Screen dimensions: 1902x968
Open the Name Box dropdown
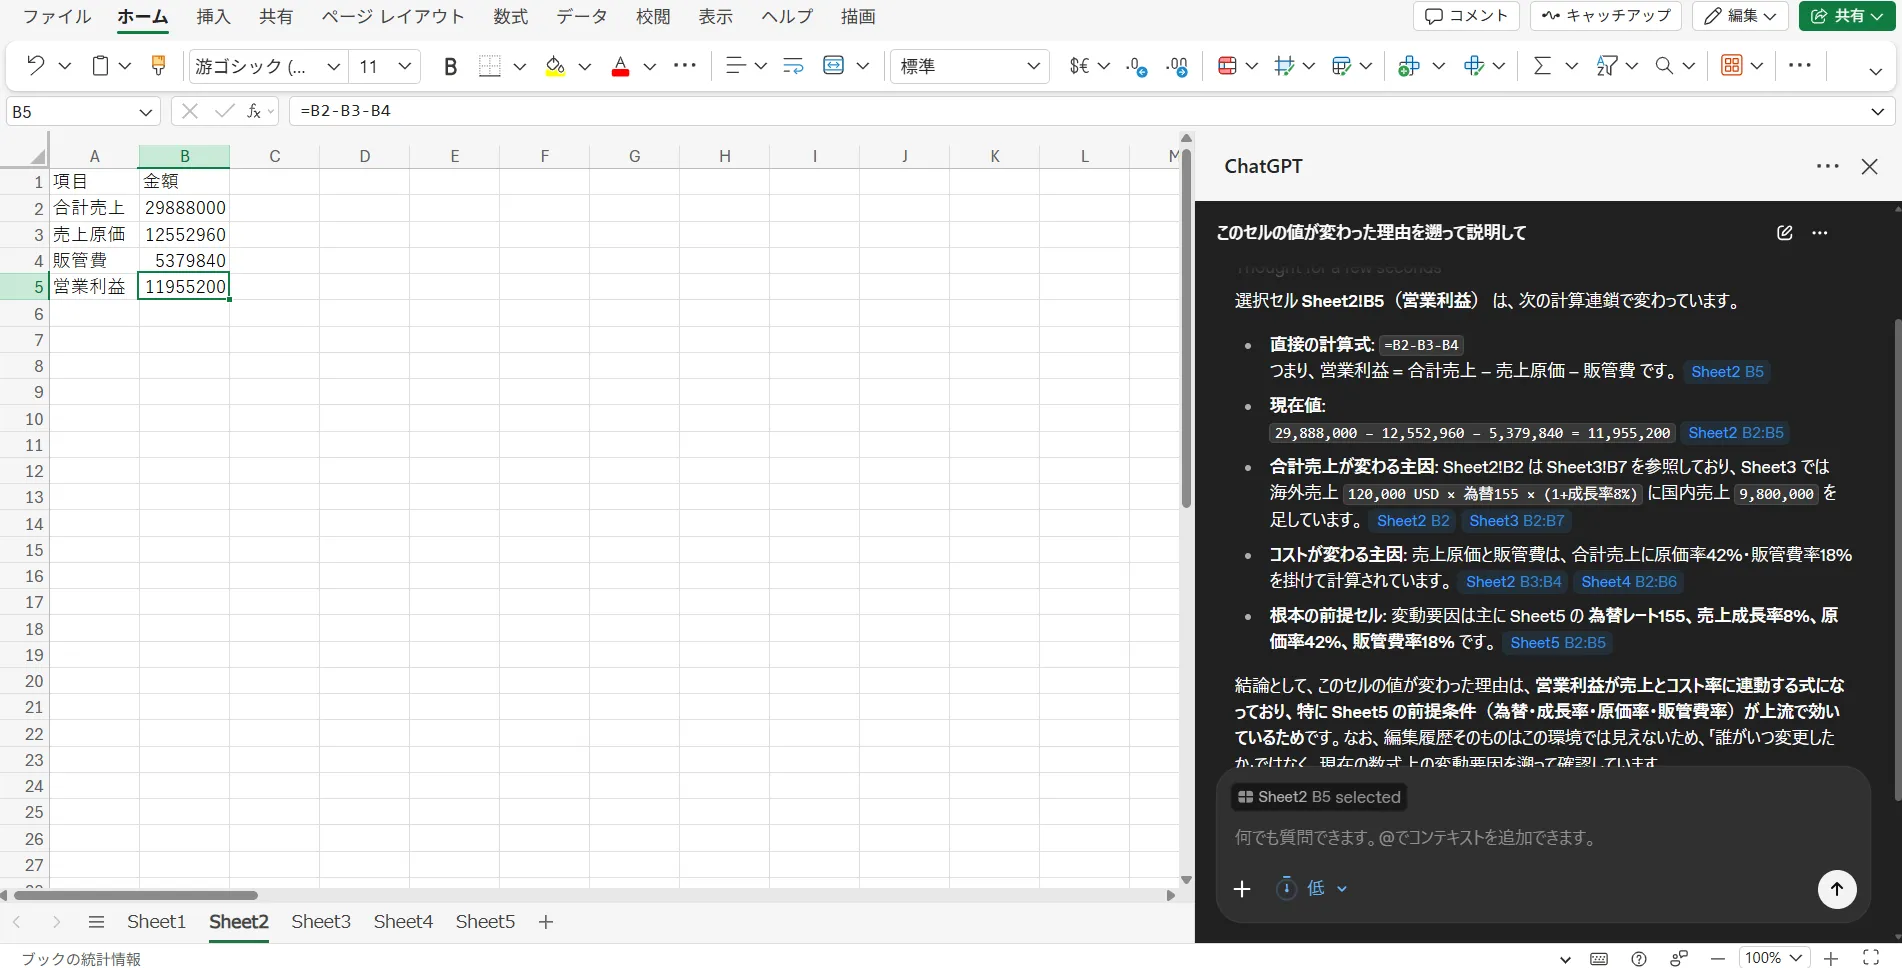coord(146,112)
